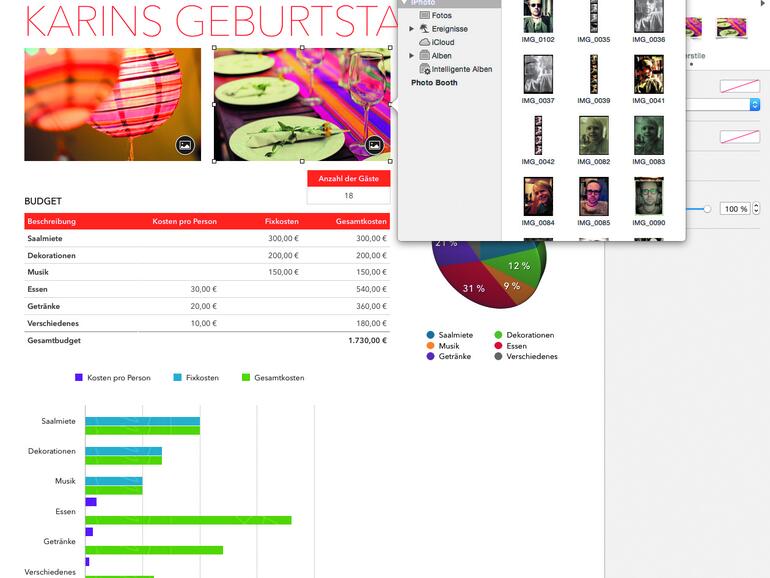
Task: Click the Saalmiete row label
Action: [45, 238]
